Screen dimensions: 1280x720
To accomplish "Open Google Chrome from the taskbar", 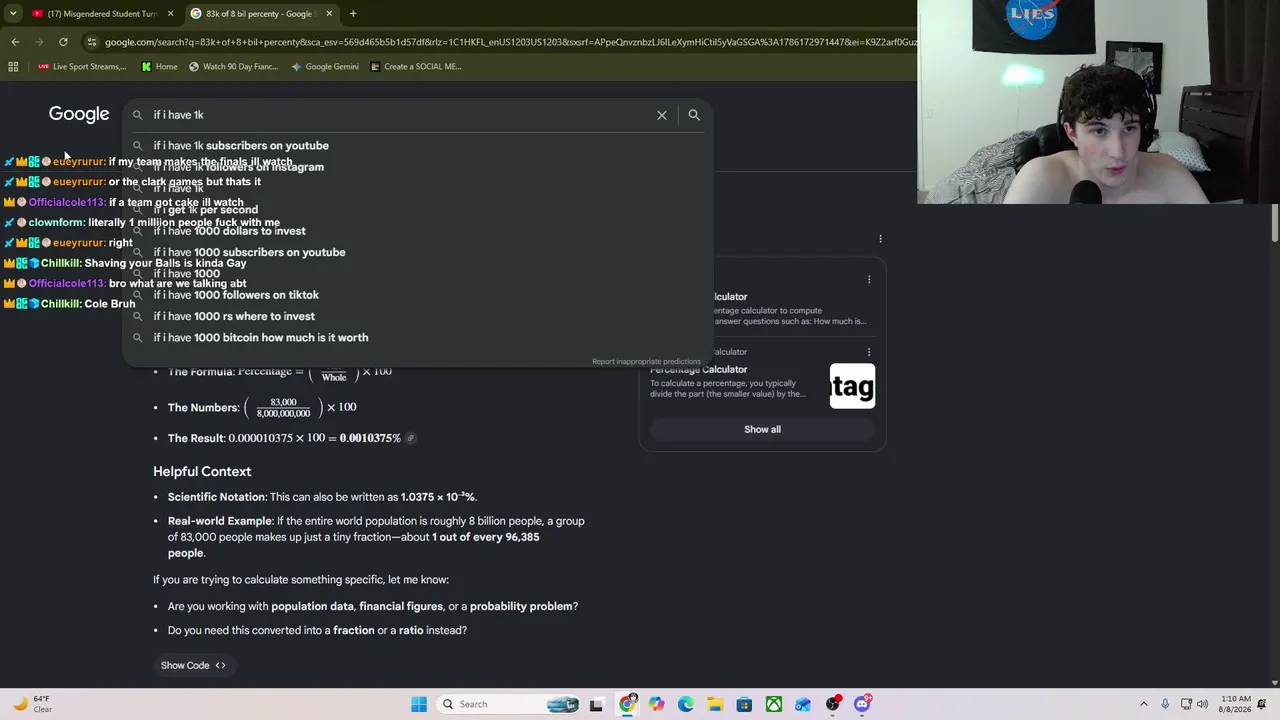I will pos(627,704).
